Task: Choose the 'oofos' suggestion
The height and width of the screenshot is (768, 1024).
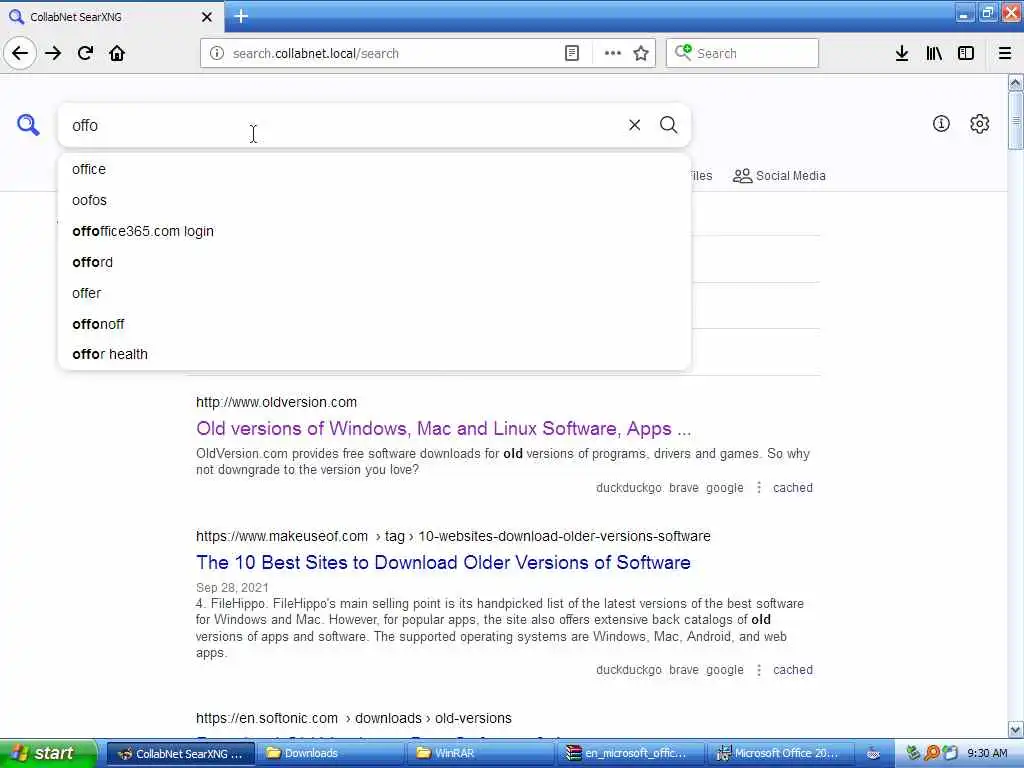Action: click(x=374, y=200)
